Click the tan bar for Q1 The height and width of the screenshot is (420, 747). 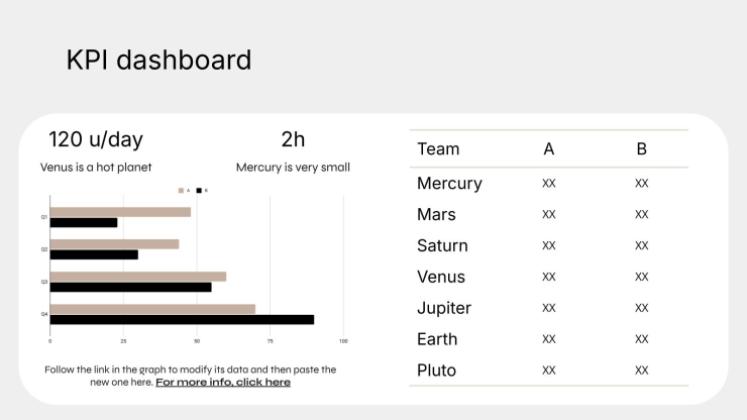(121, 212)
